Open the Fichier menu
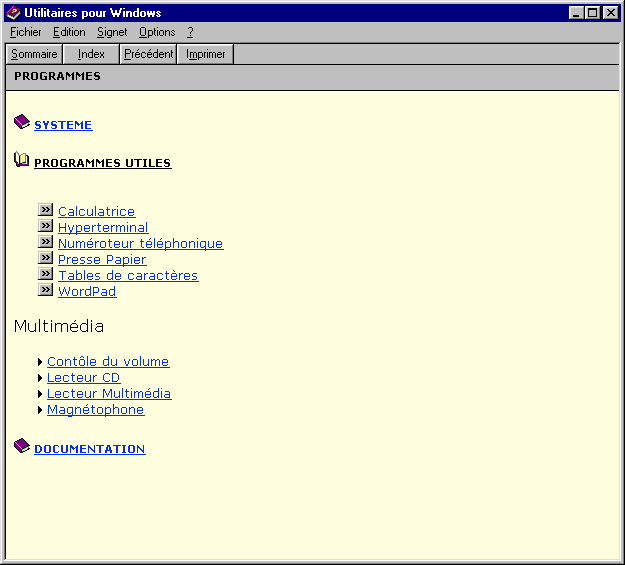This screenshot has width=625, height=565. pos(26,32)
